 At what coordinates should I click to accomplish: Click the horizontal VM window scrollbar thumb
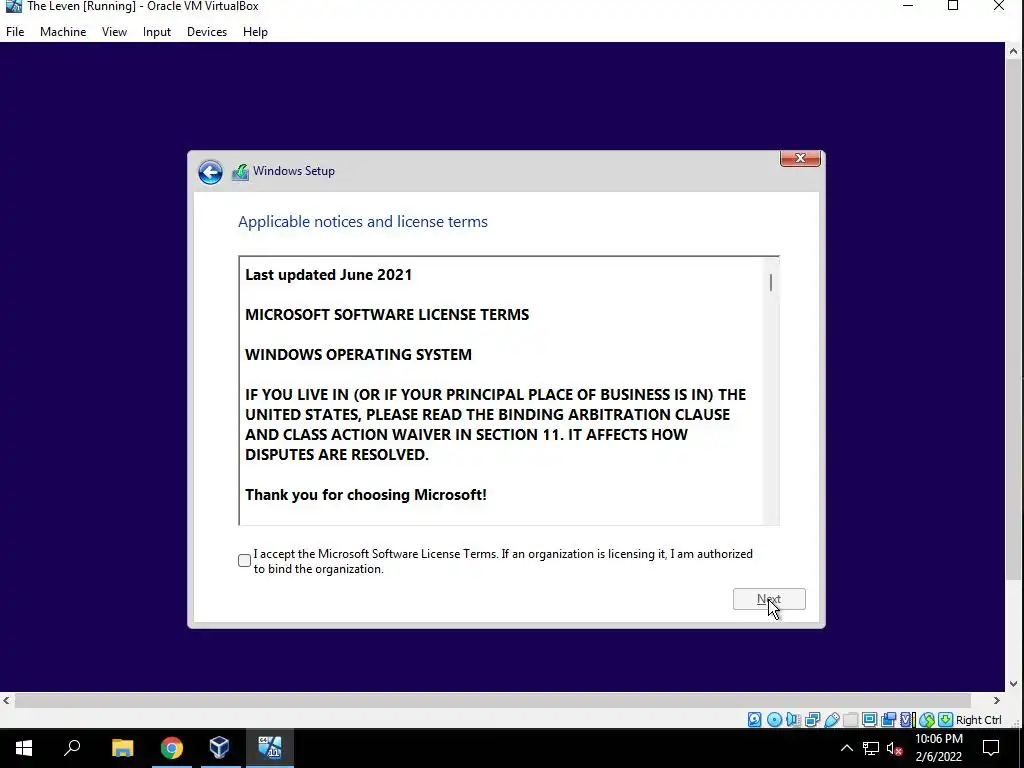click(x=493, y=701)
